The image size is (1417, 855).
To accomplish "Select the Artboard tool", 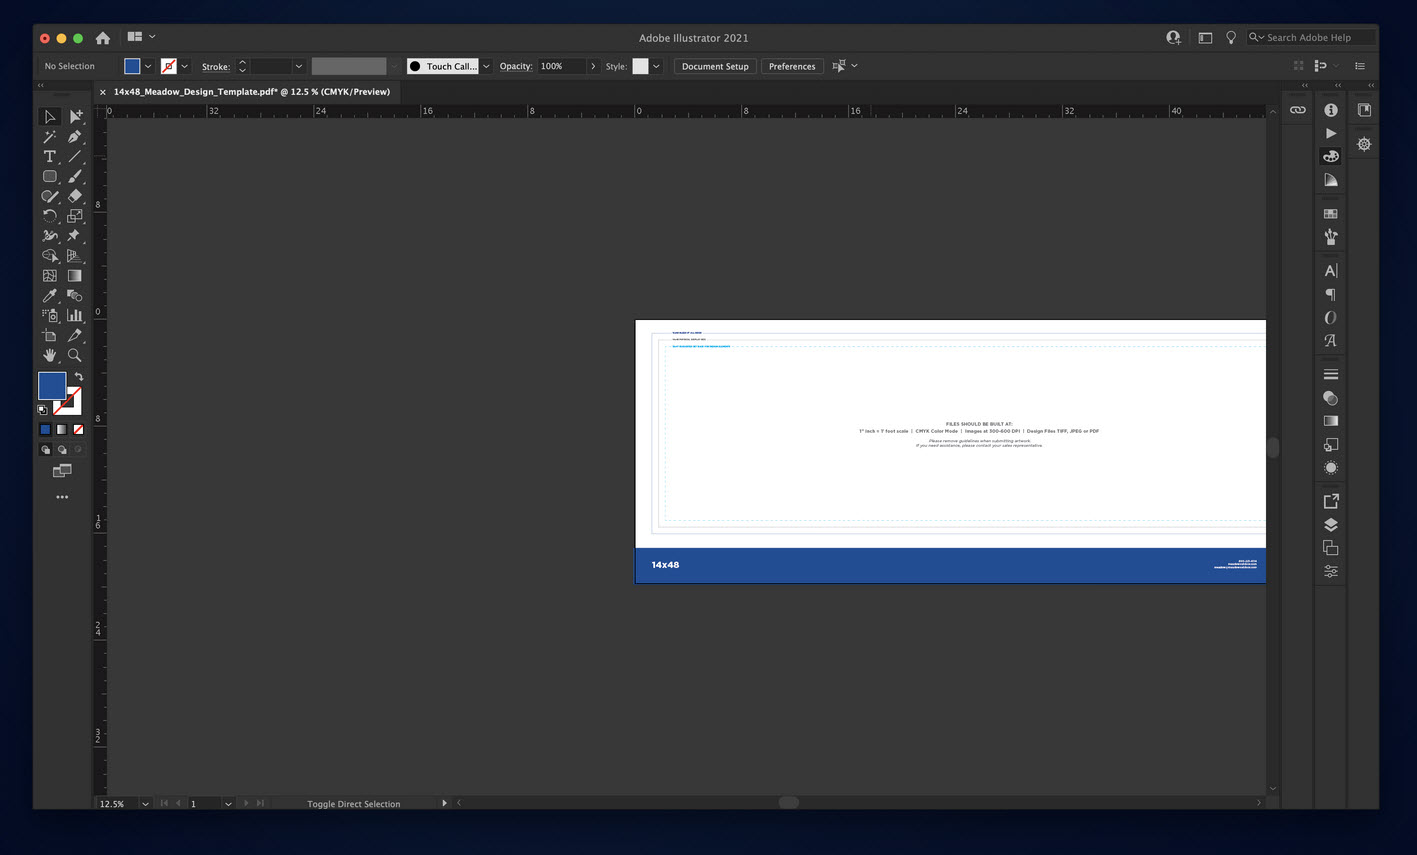I will (49, 335).
